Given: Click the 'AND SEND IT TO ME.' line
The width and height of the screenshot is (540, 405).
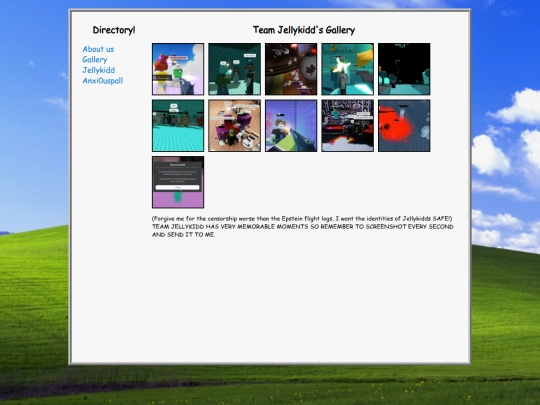Looking at the screenshot, I should coord(184,235).
